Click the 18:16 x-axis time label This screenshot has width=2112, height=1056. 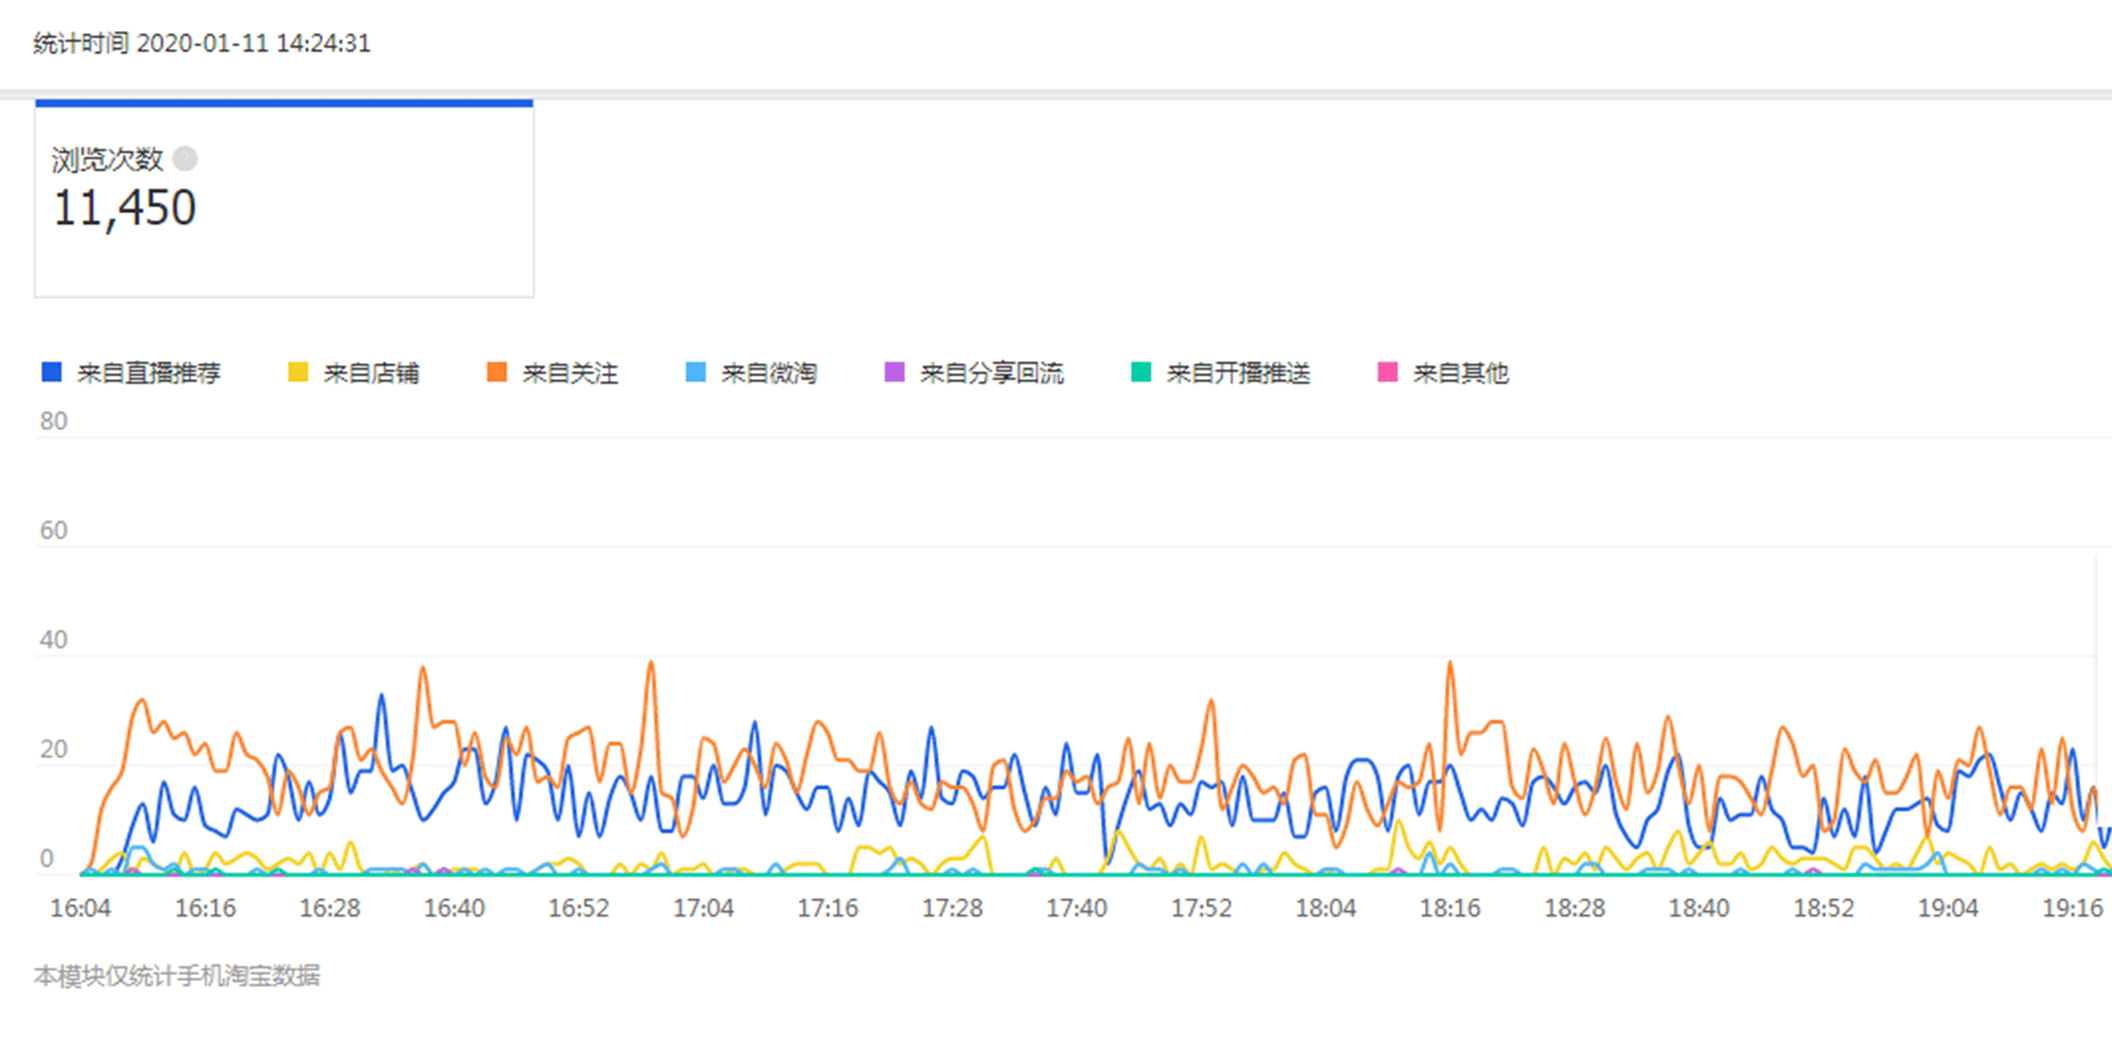1450,908
